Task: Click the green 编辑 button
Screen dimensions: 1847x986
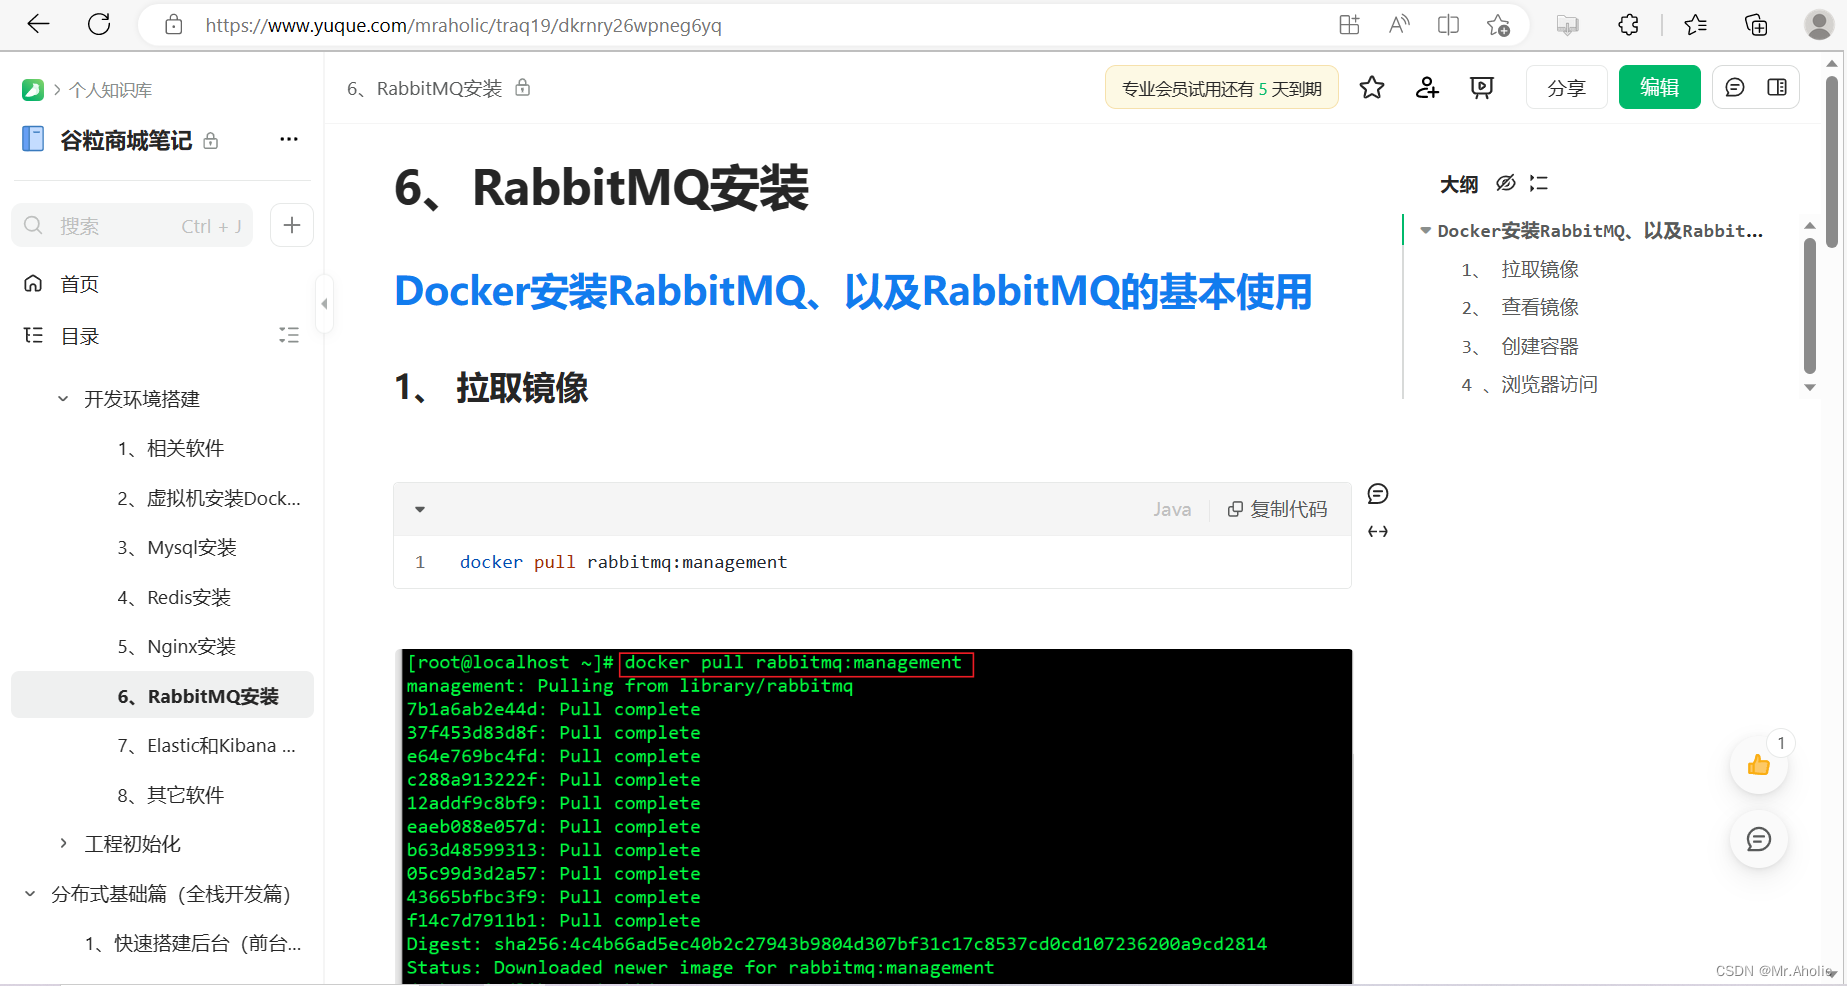Action: tap(1659, 87)
